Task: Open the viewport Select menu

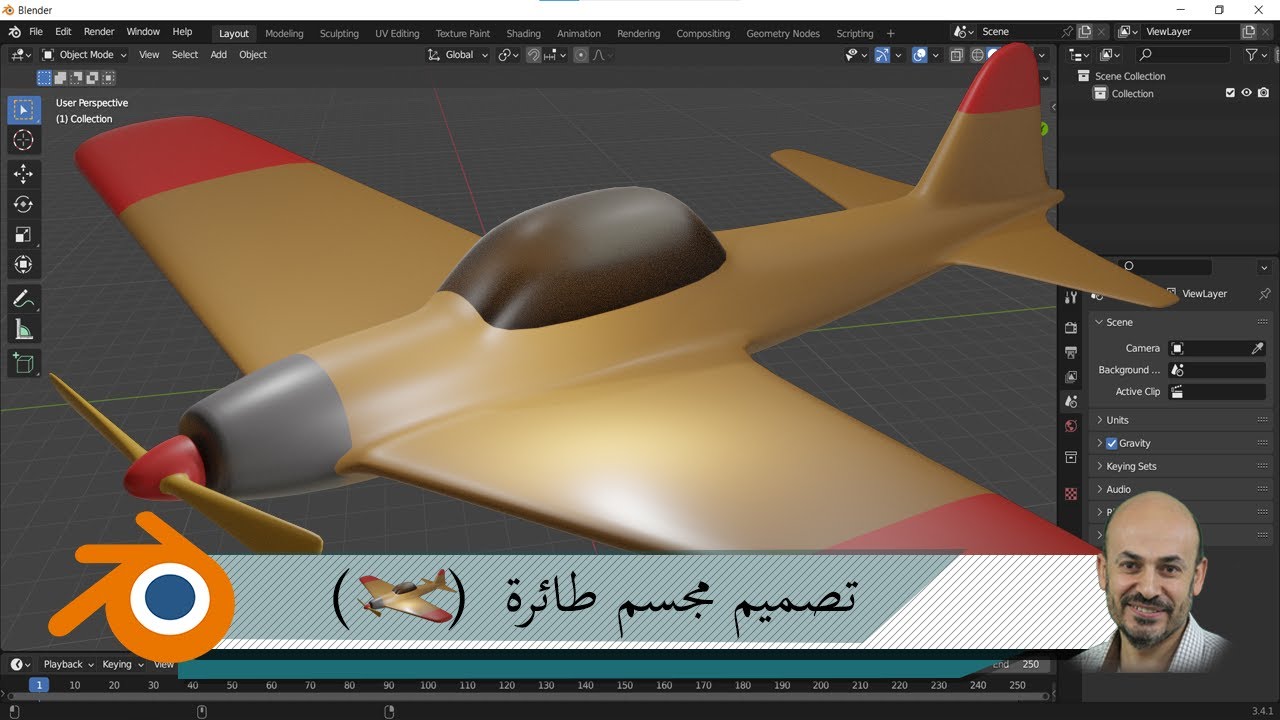Action: click(185, 55)
